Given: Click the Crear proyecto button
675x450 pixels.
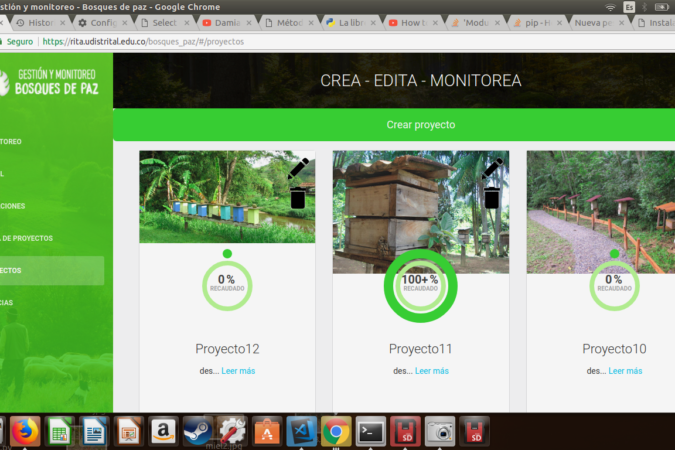Looking at the screenshot, I should (x=421, y=125).
